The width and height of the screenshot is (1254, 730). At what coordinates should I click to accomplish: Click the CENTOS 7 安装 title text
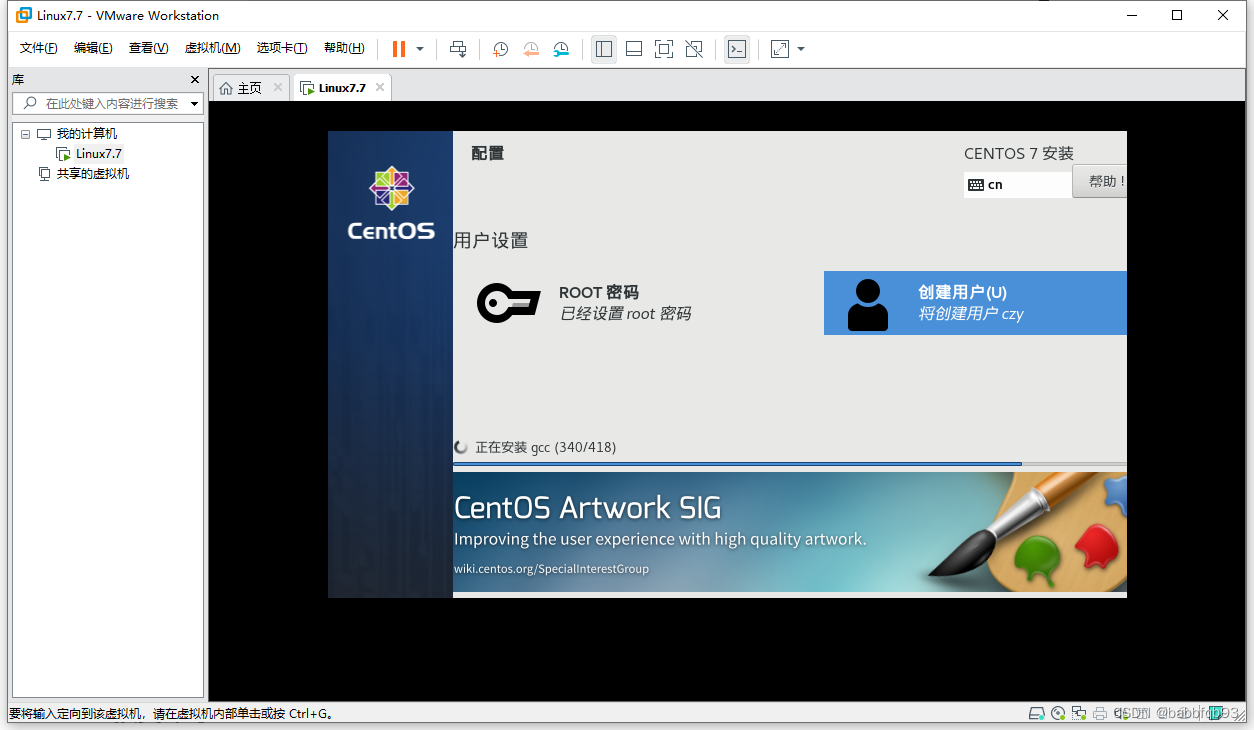(x=1018, y=153)
